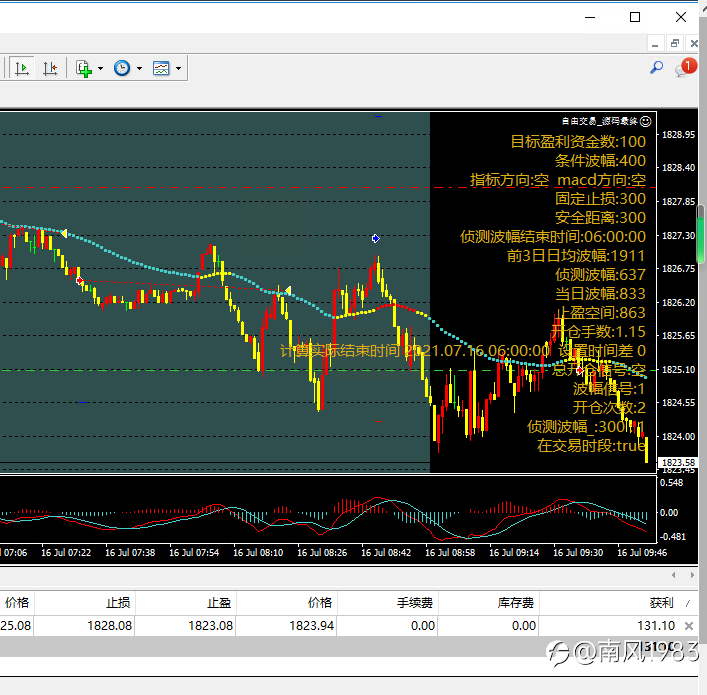Viewport: 707px width, 695px height.
Task: Click yellow left arrow marker near 08:10
Action: 288,290
